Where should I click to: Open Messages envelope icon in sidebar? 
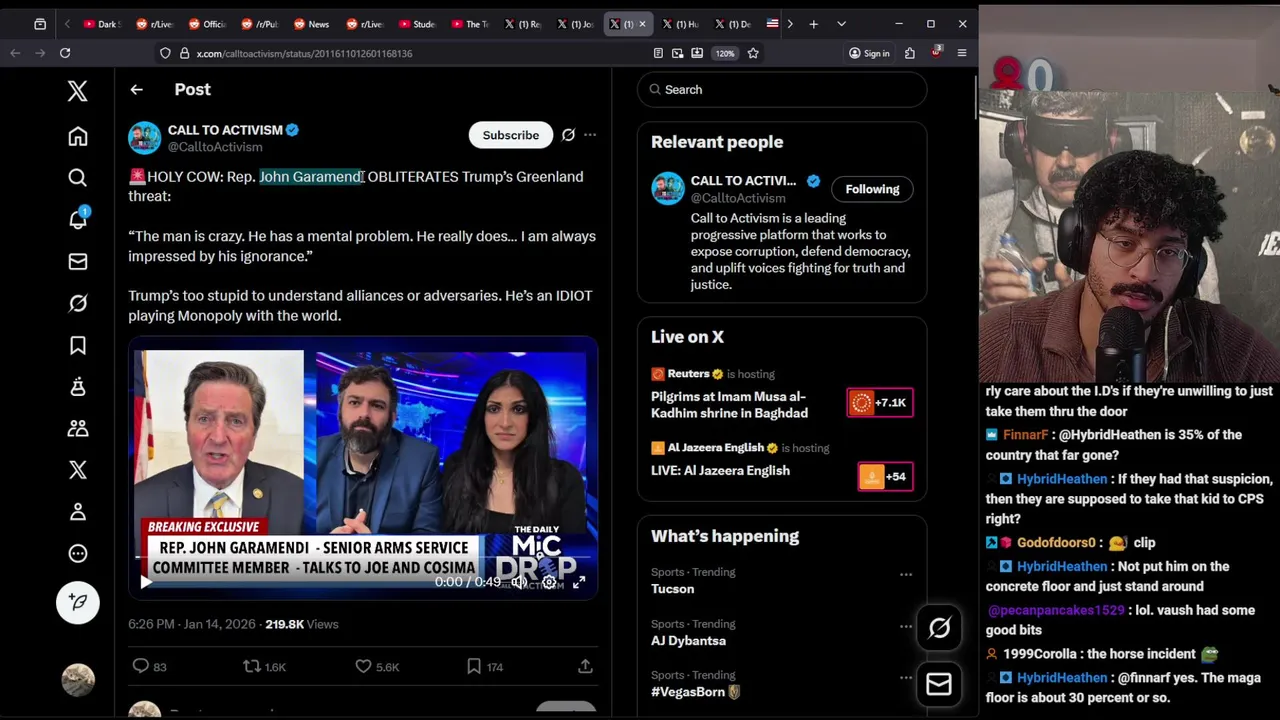click(x=77, y=261)
